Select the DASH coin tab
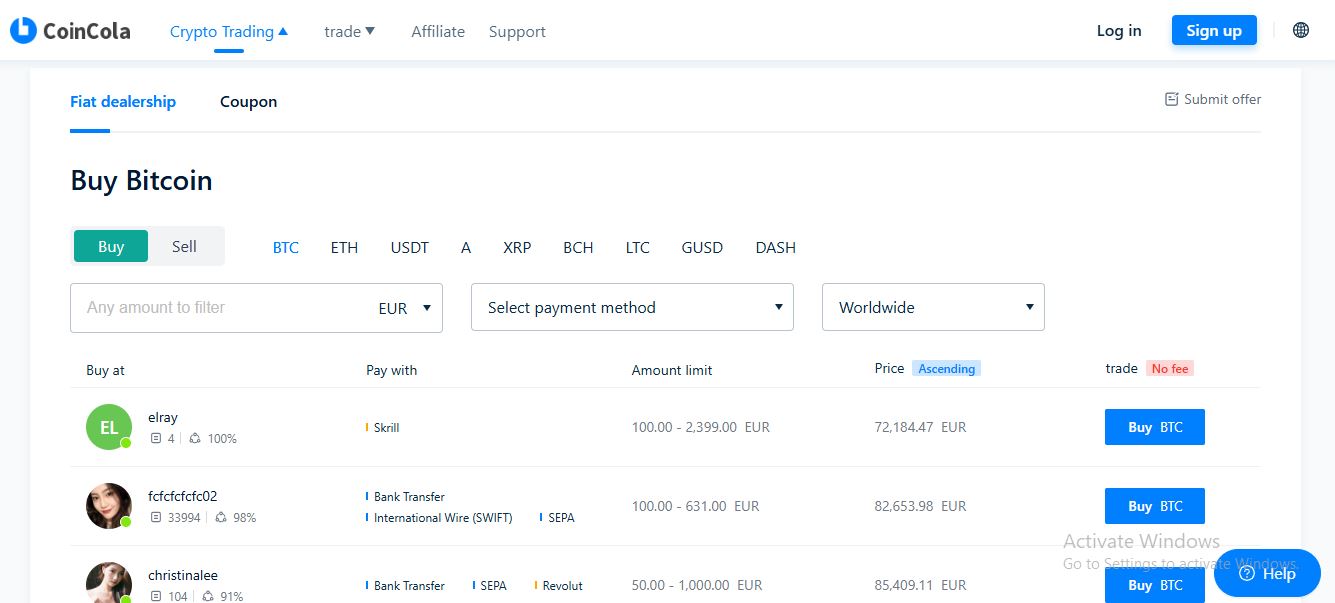This screenshot has height=603, width=1335. coord(776,247)
